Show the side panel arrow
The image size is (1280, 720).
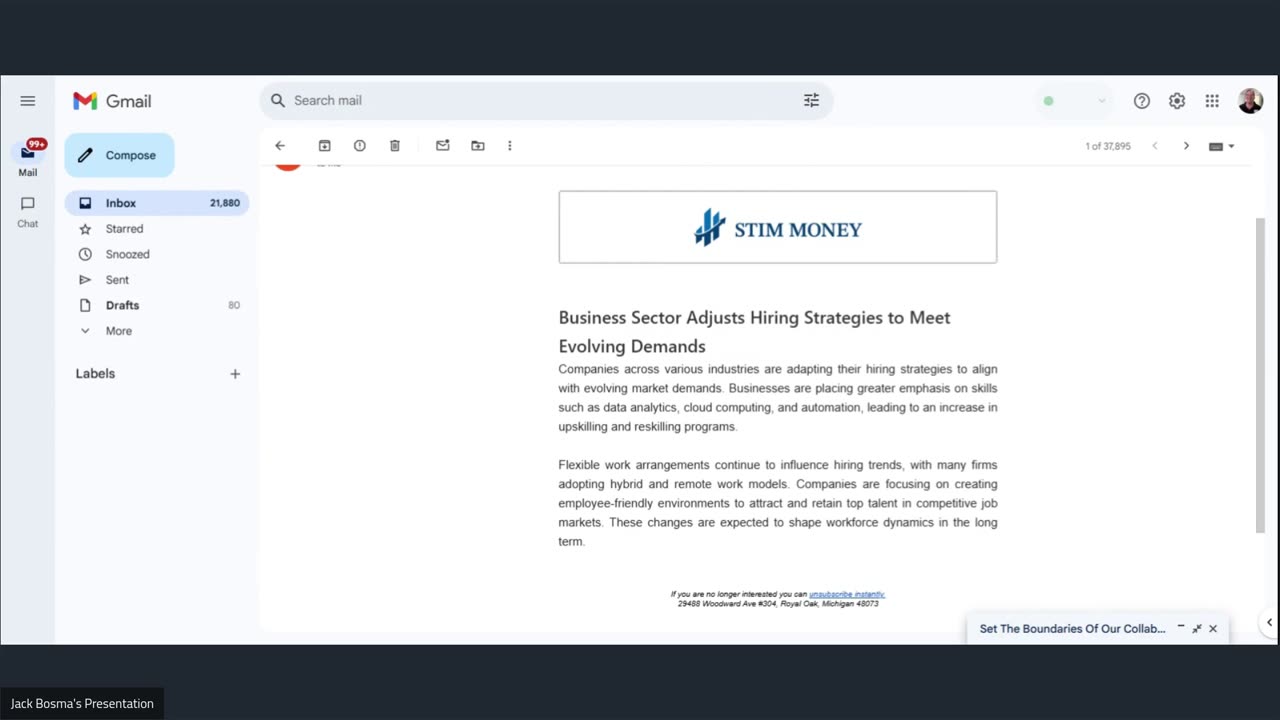(x=1269, y=622)
